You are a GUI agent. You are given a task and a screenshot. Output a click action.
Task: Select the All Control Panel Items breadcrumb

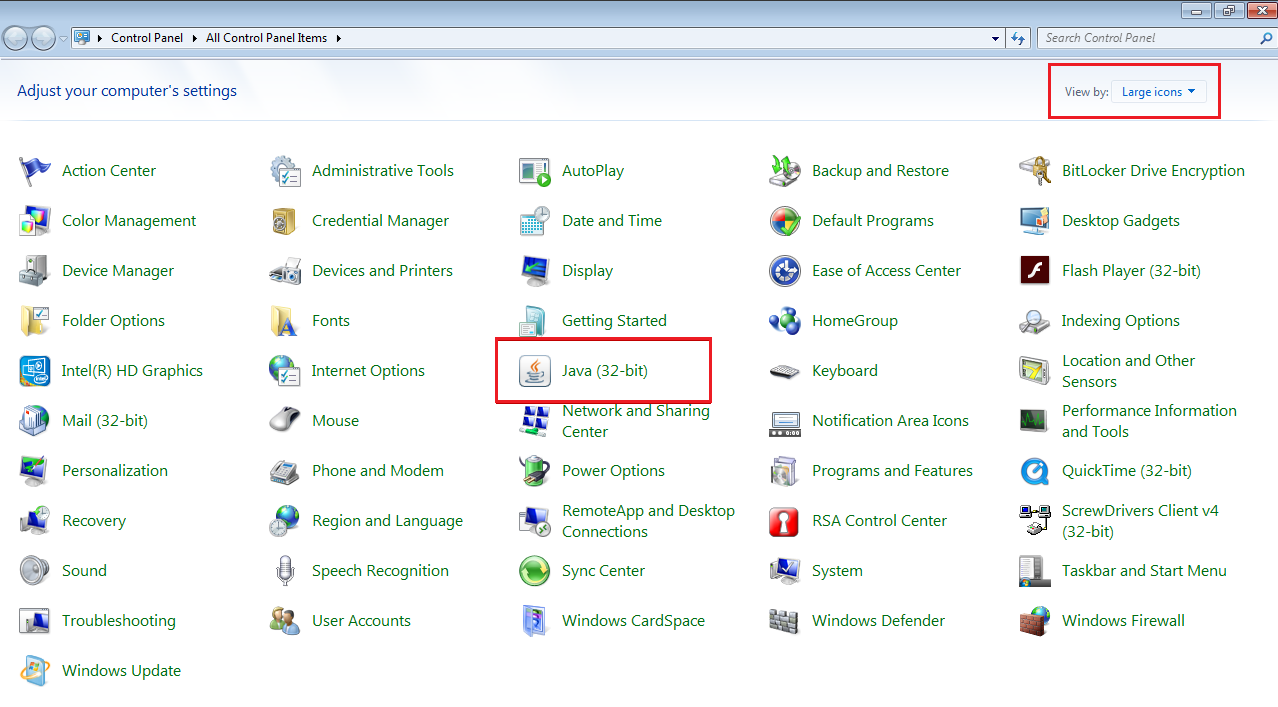pyautogui.click(x=266, y=38)
